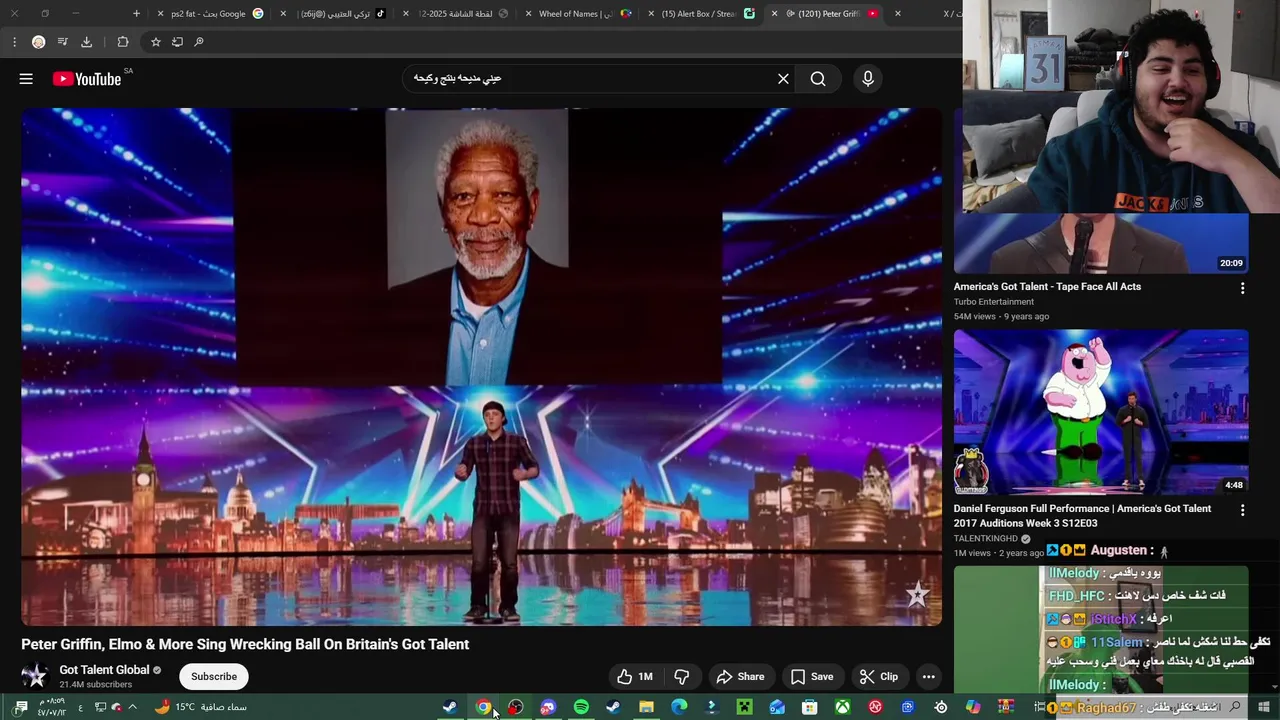Open the 15°C weather widget
Screen dimensions: 1280x720
(x=201, y=707)
